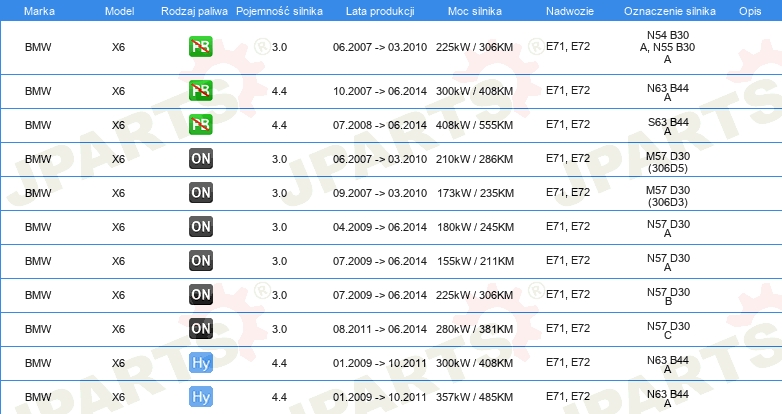Select the date range 04.2009 -> 06.2014
This screenshot has height=414, width=782.
tap(380, 227)
